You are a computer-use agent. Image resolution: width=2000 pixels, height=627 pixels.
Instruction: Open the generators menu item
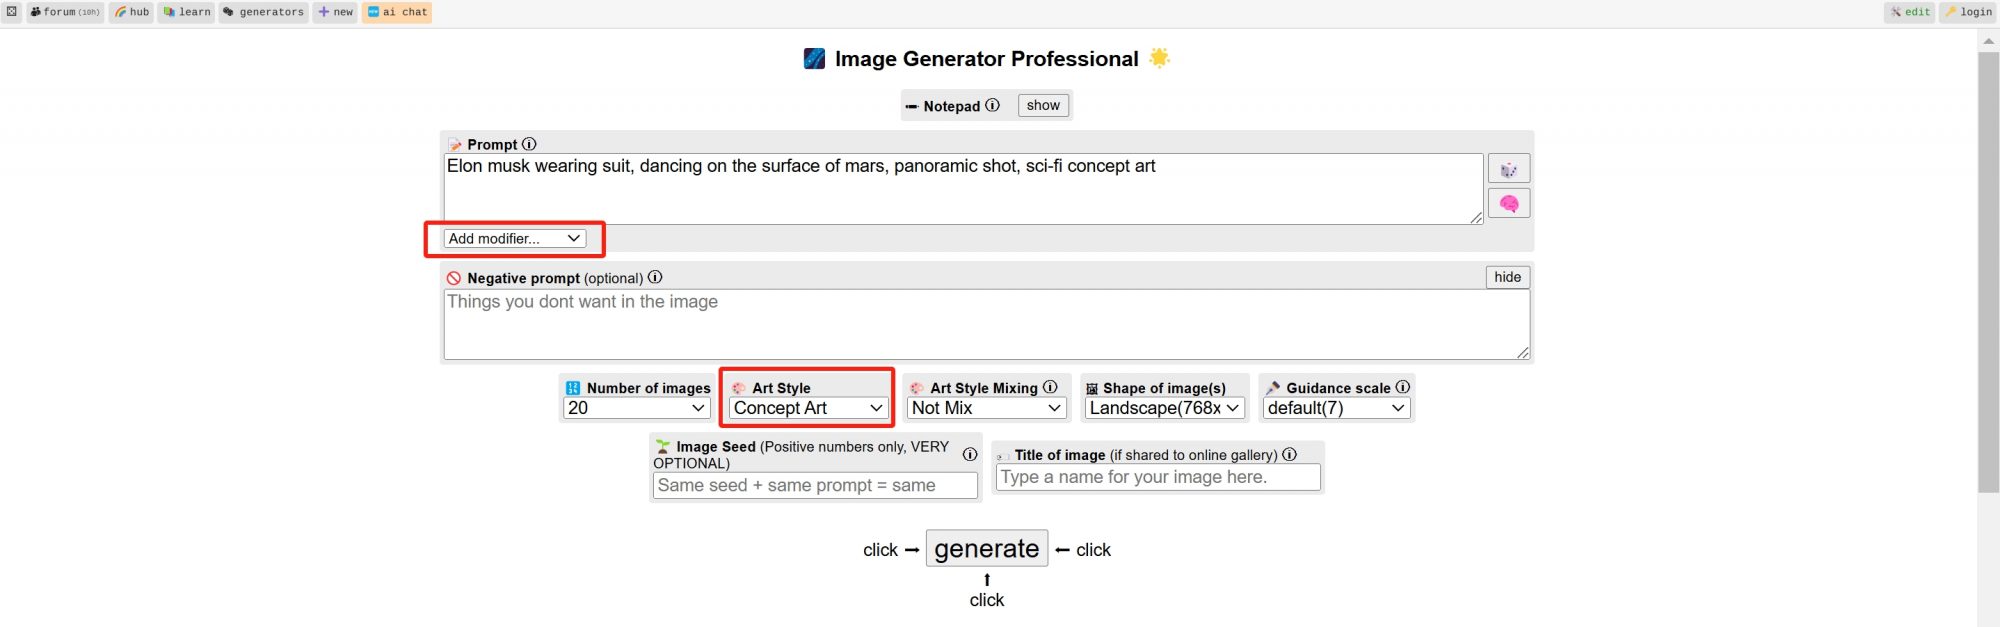coord(264,12)
